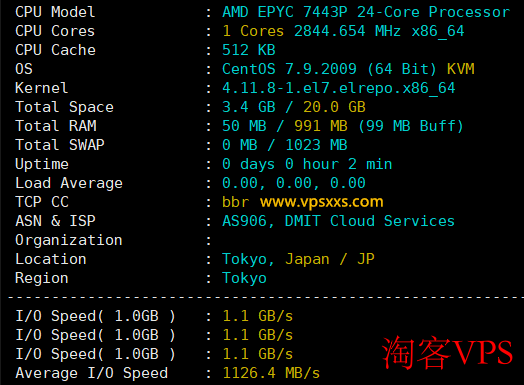This screenshot has height=385, width=524.
Task: Click the 1 Cores text
Action: (x=253, y=31)
